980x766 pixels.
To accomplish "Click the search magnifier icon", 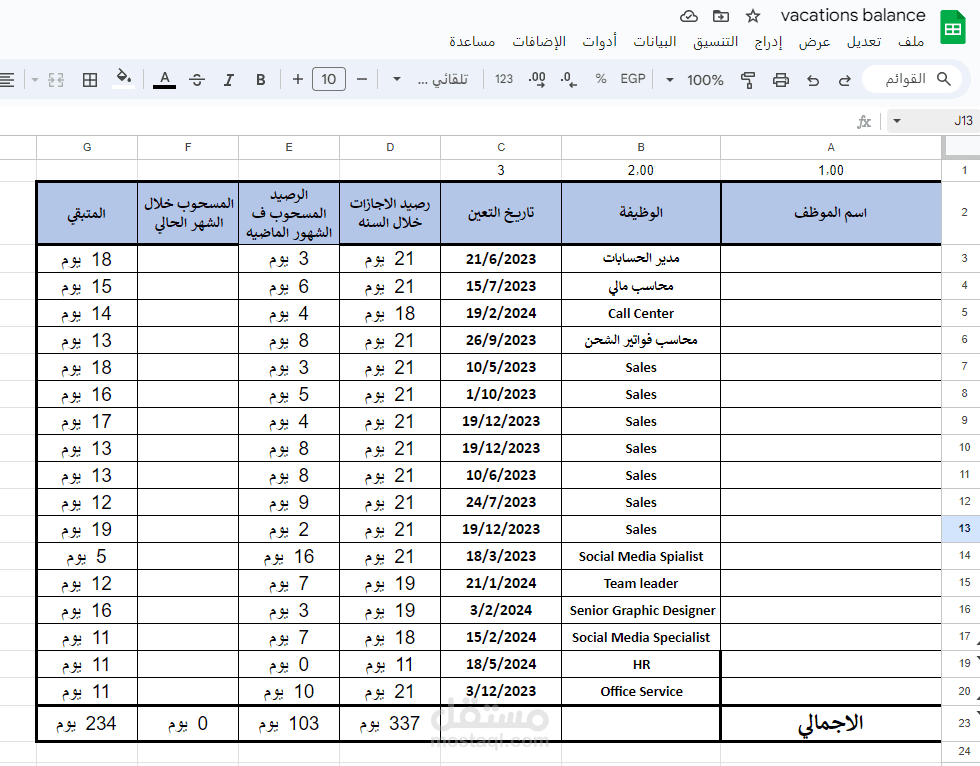I will [944, 79].
